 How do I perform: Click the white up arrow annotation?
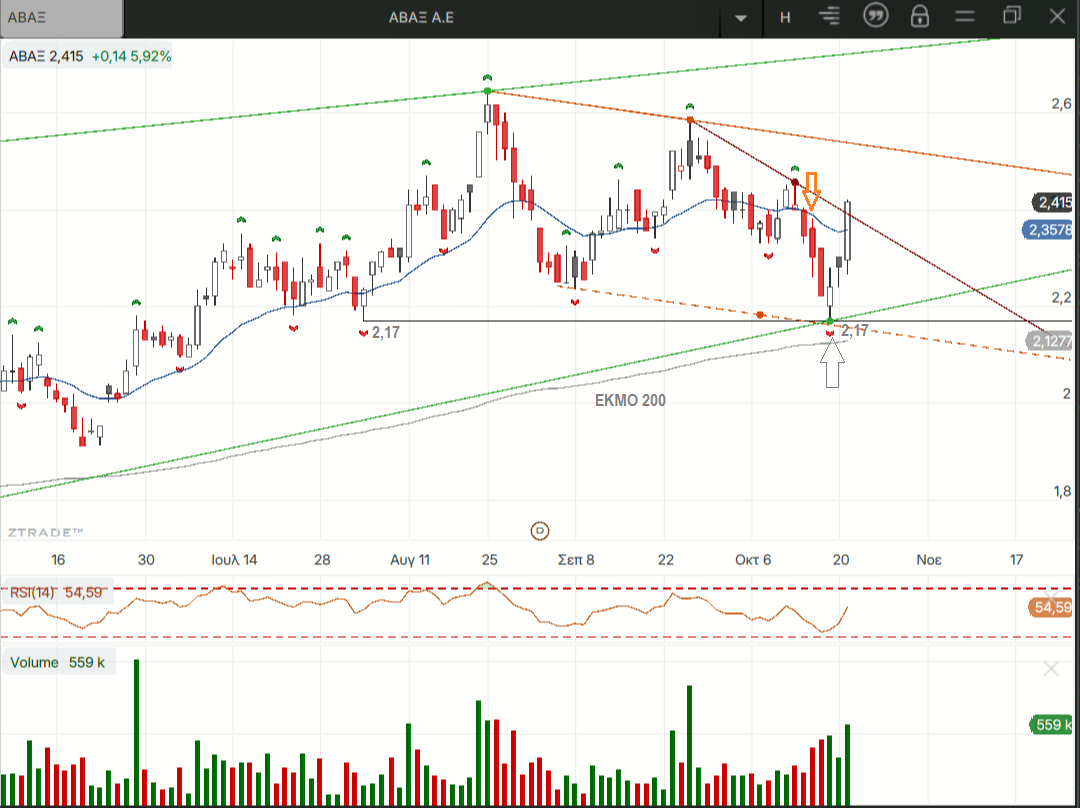click(x=833, y=363)
